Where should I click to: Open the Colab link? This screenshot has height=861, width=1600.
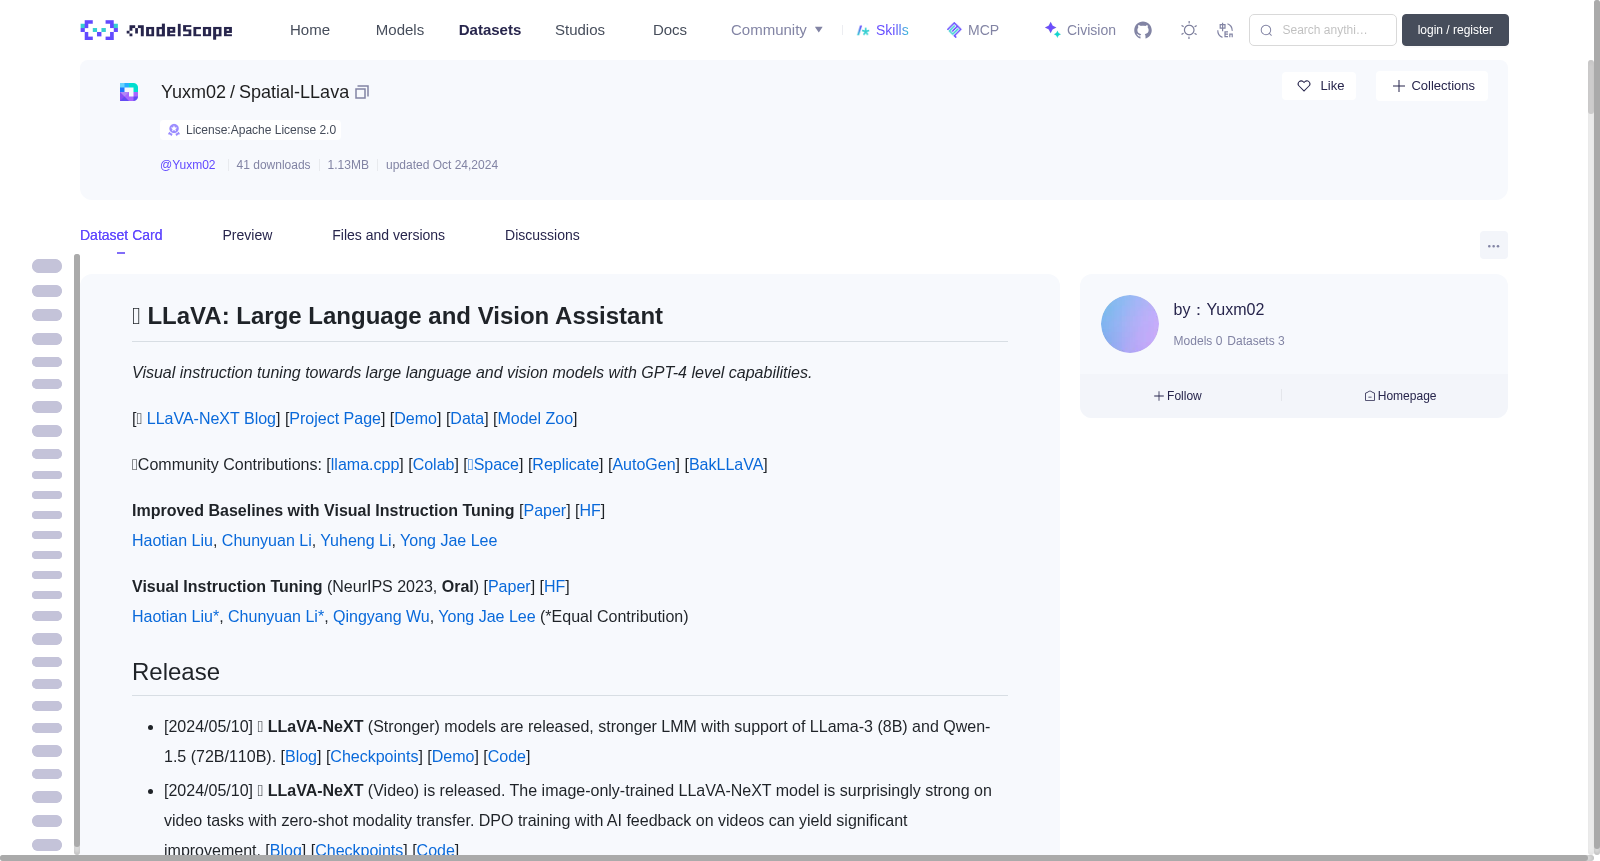pos(434,465)
